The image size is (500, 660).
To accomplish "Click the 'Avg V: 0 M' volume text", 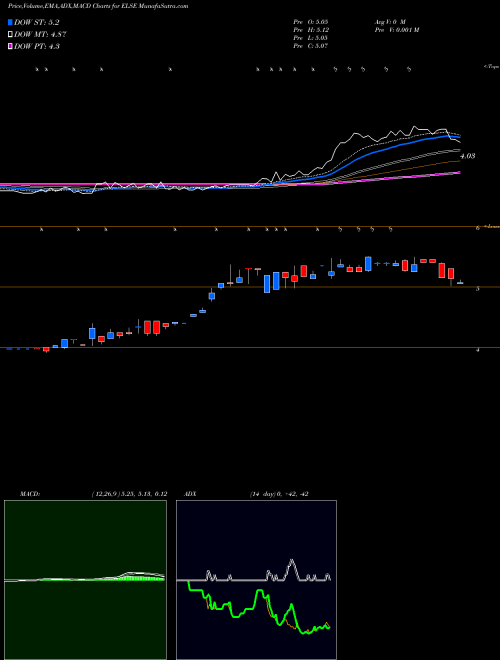I will [389, 21].
